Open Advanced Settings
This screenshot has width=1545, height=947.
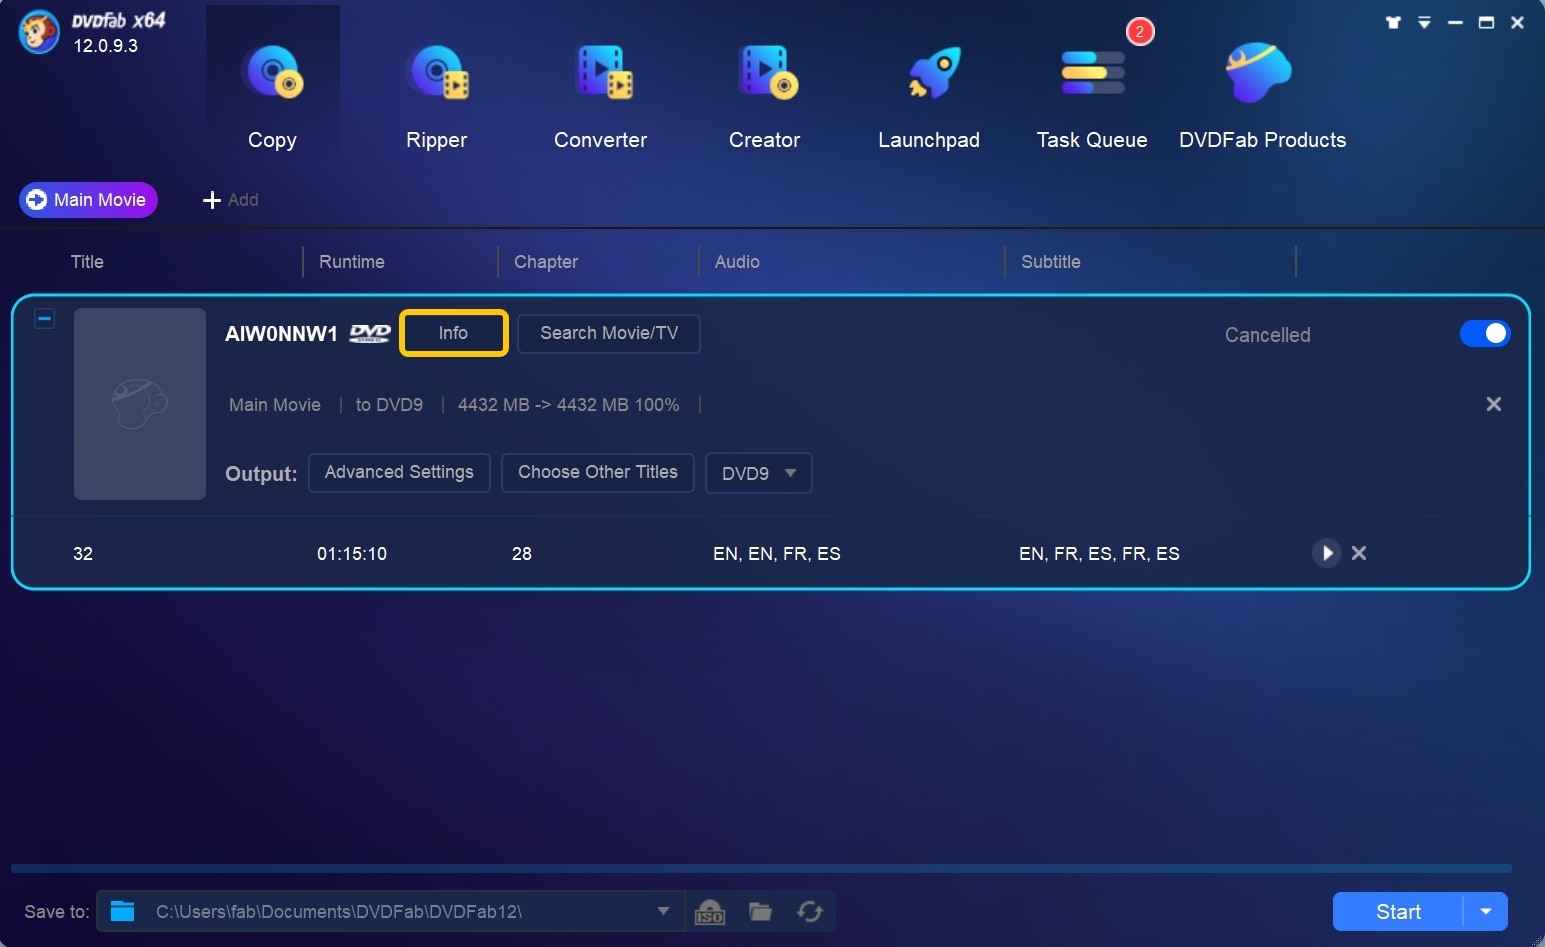[399, 472]
